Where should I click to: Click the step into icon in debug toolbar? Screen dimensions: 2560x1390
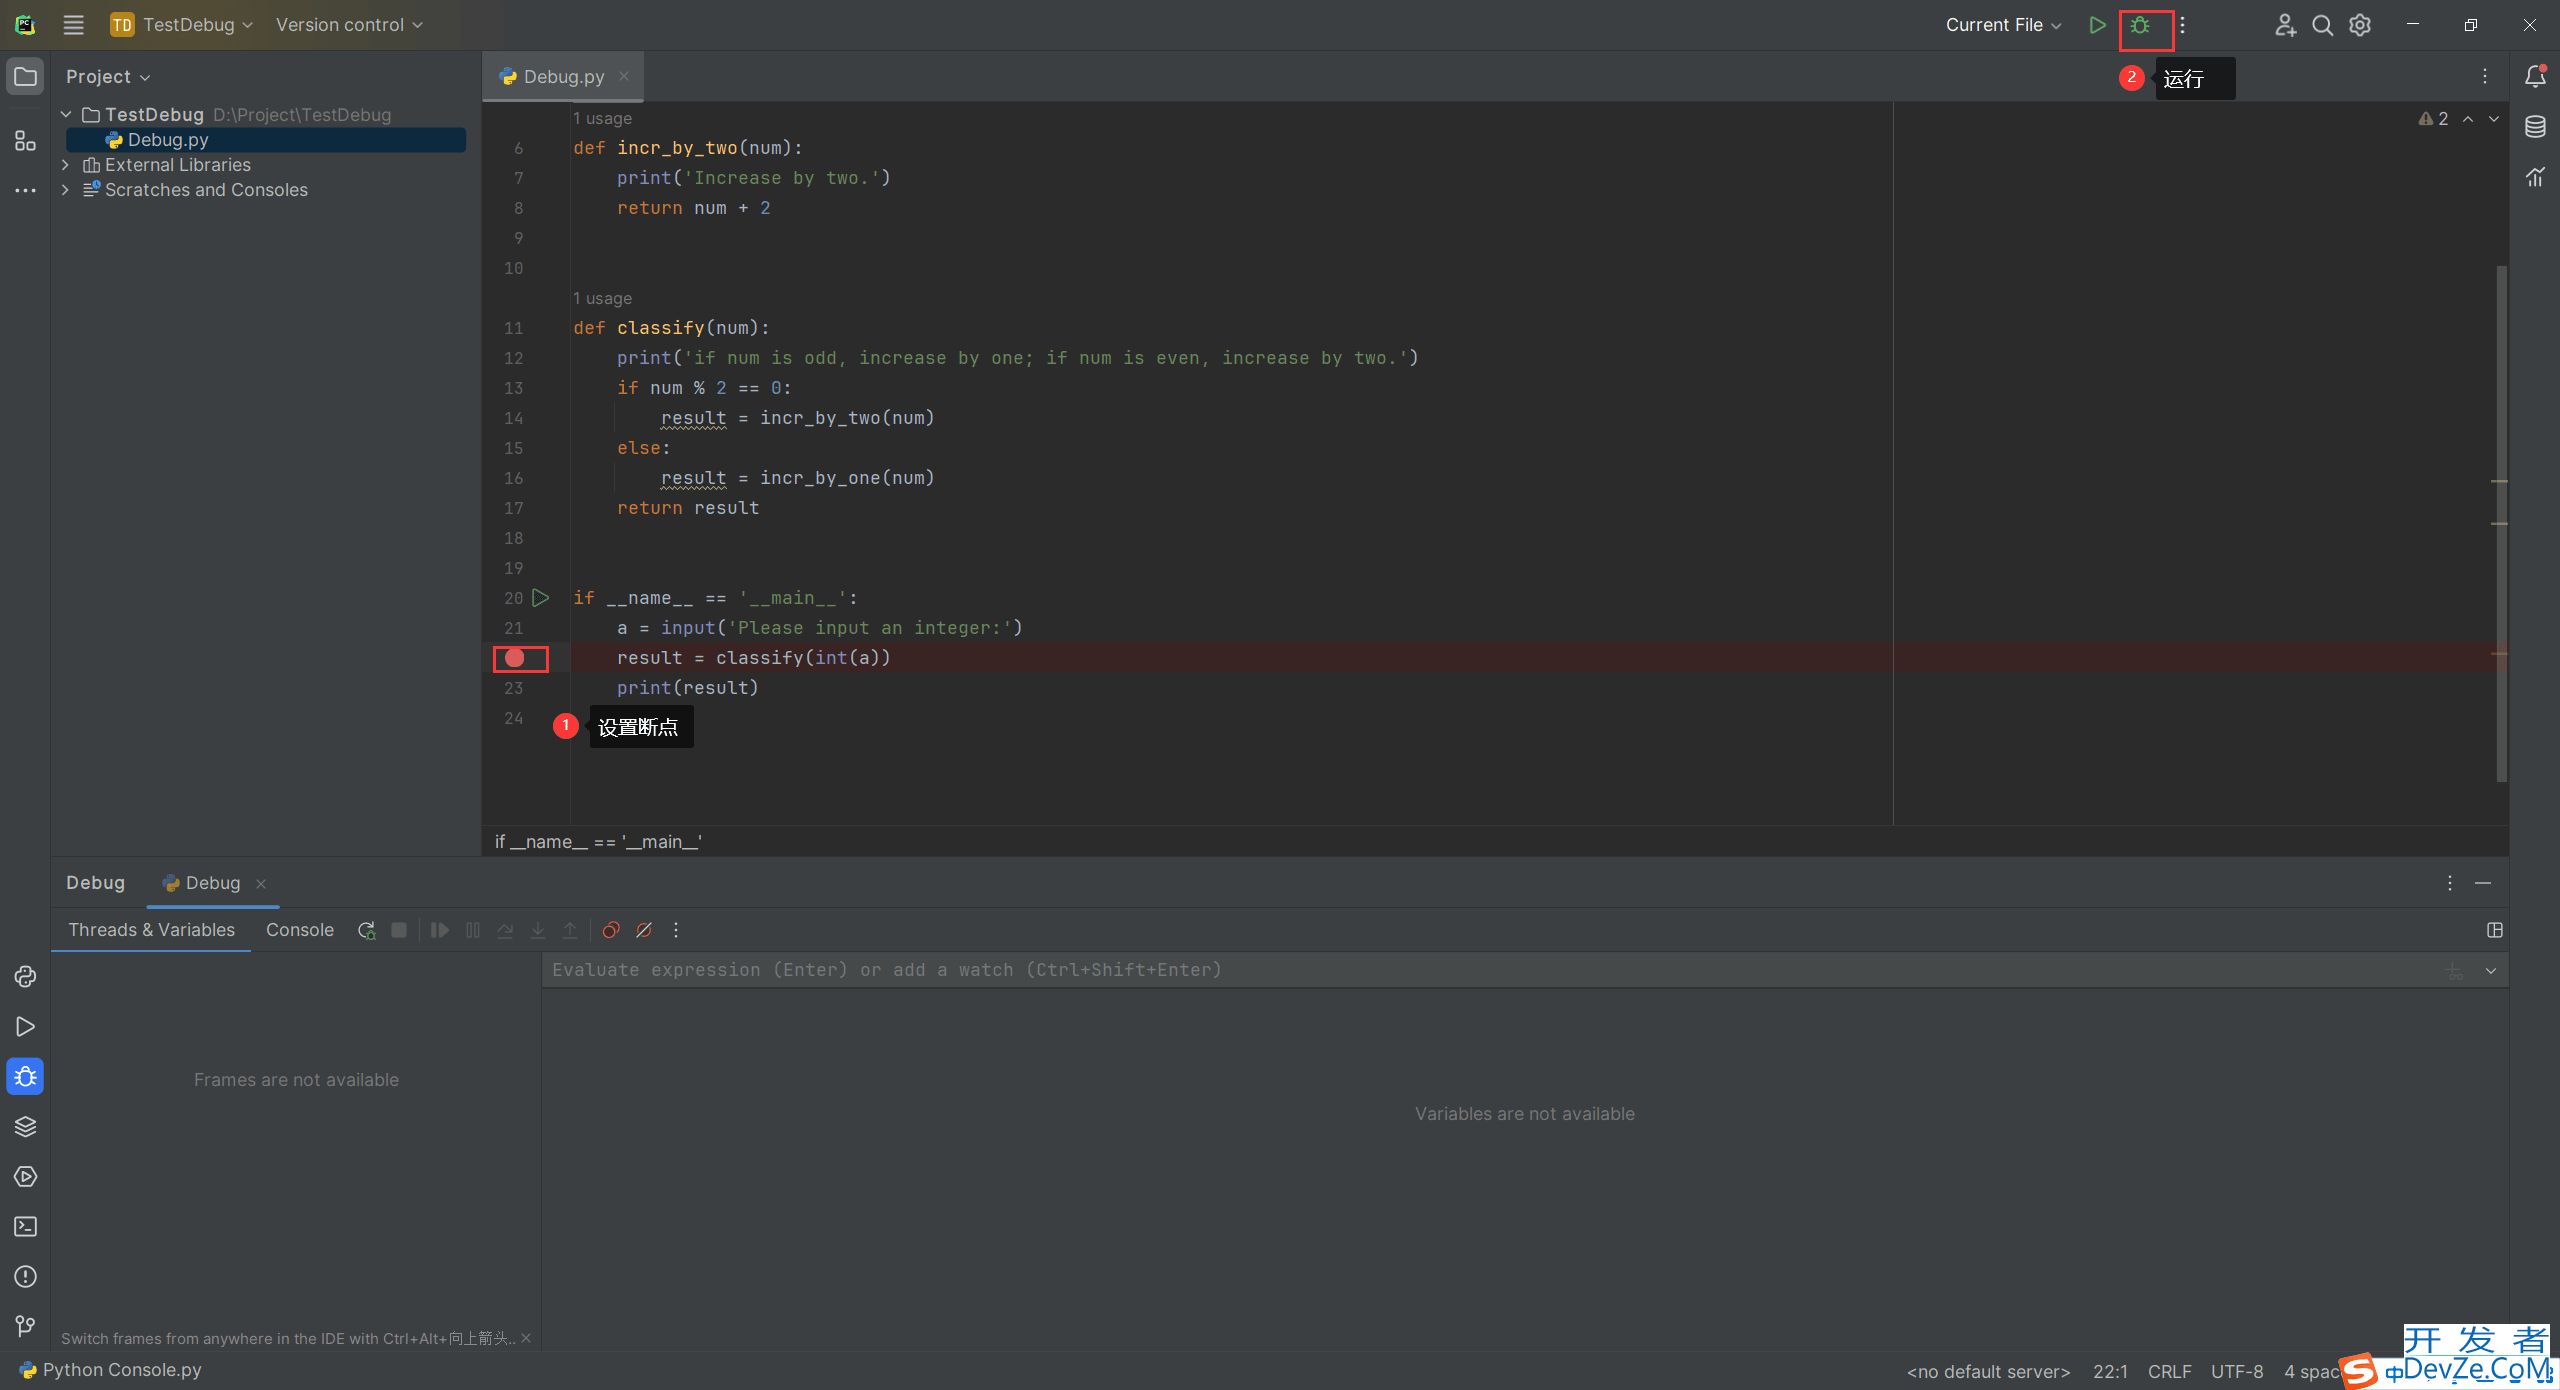[x=541, y=928]
